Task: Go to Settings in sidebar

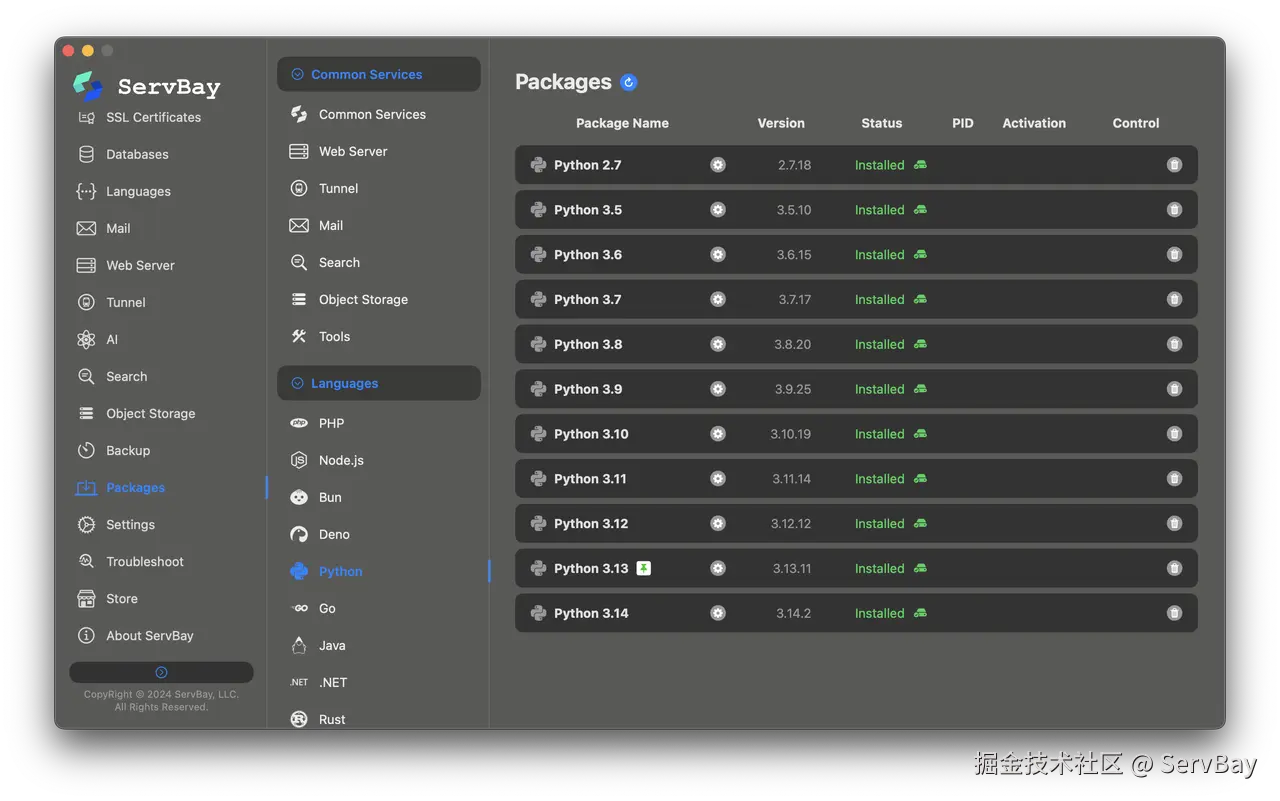Action: (x=130, y=524)
